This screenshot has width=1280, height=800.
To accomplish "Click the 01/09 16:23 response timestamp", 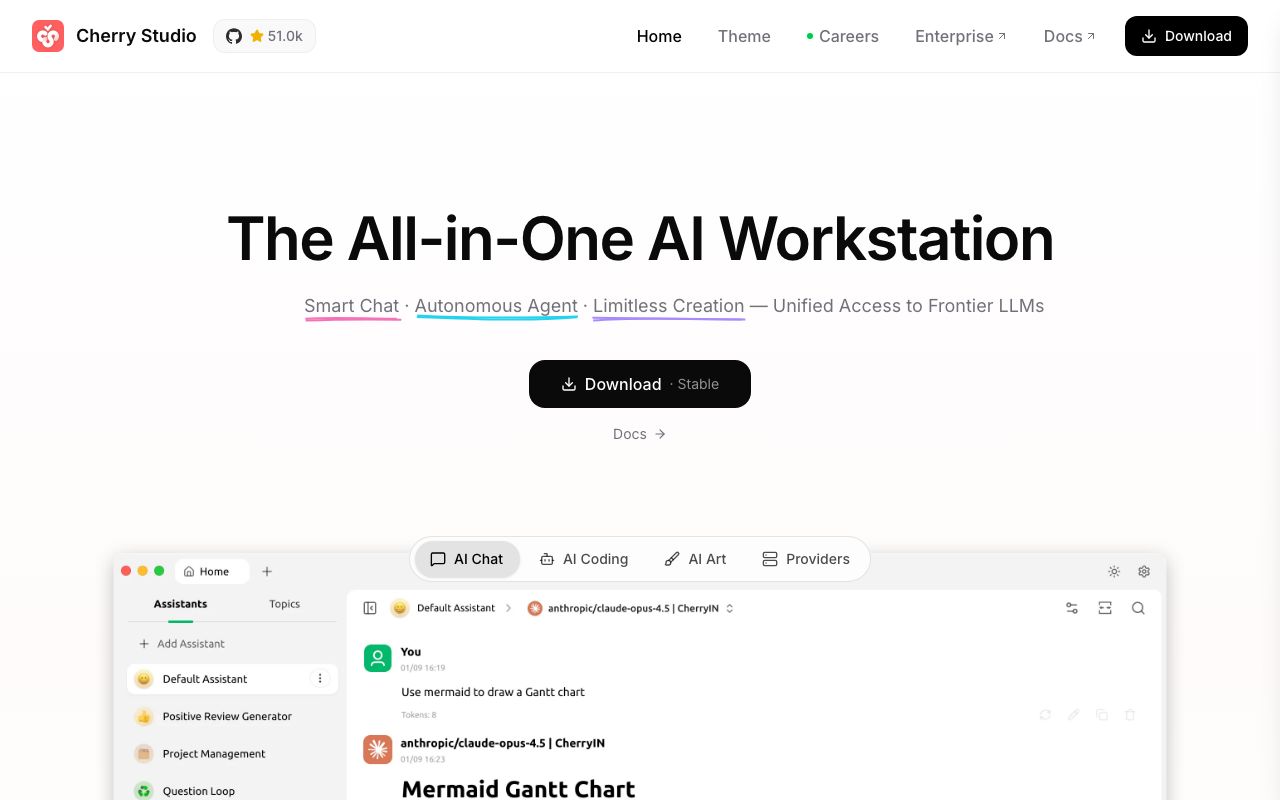I will pos(423,759).
